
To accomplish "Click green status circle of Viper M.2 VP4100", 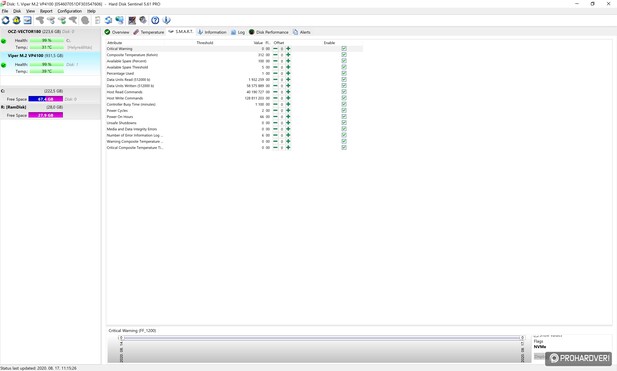I will tap(4, 65).
